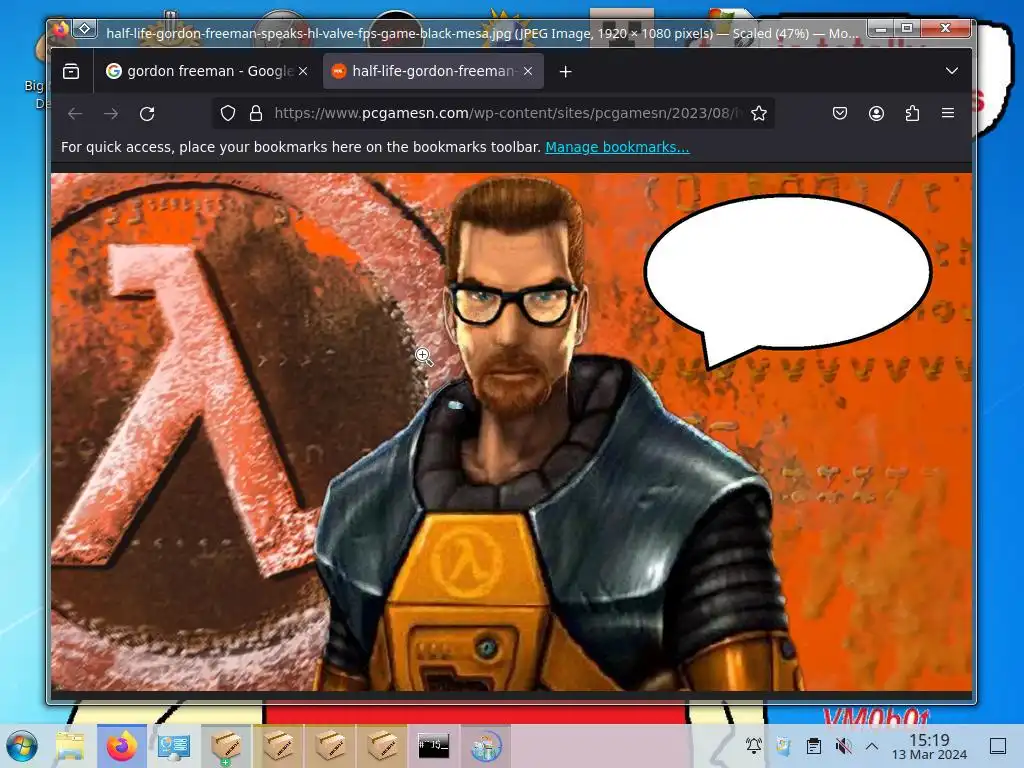Open the Start menu orb
Viewport: 1024px width, 768px height.
click(22, 746)
